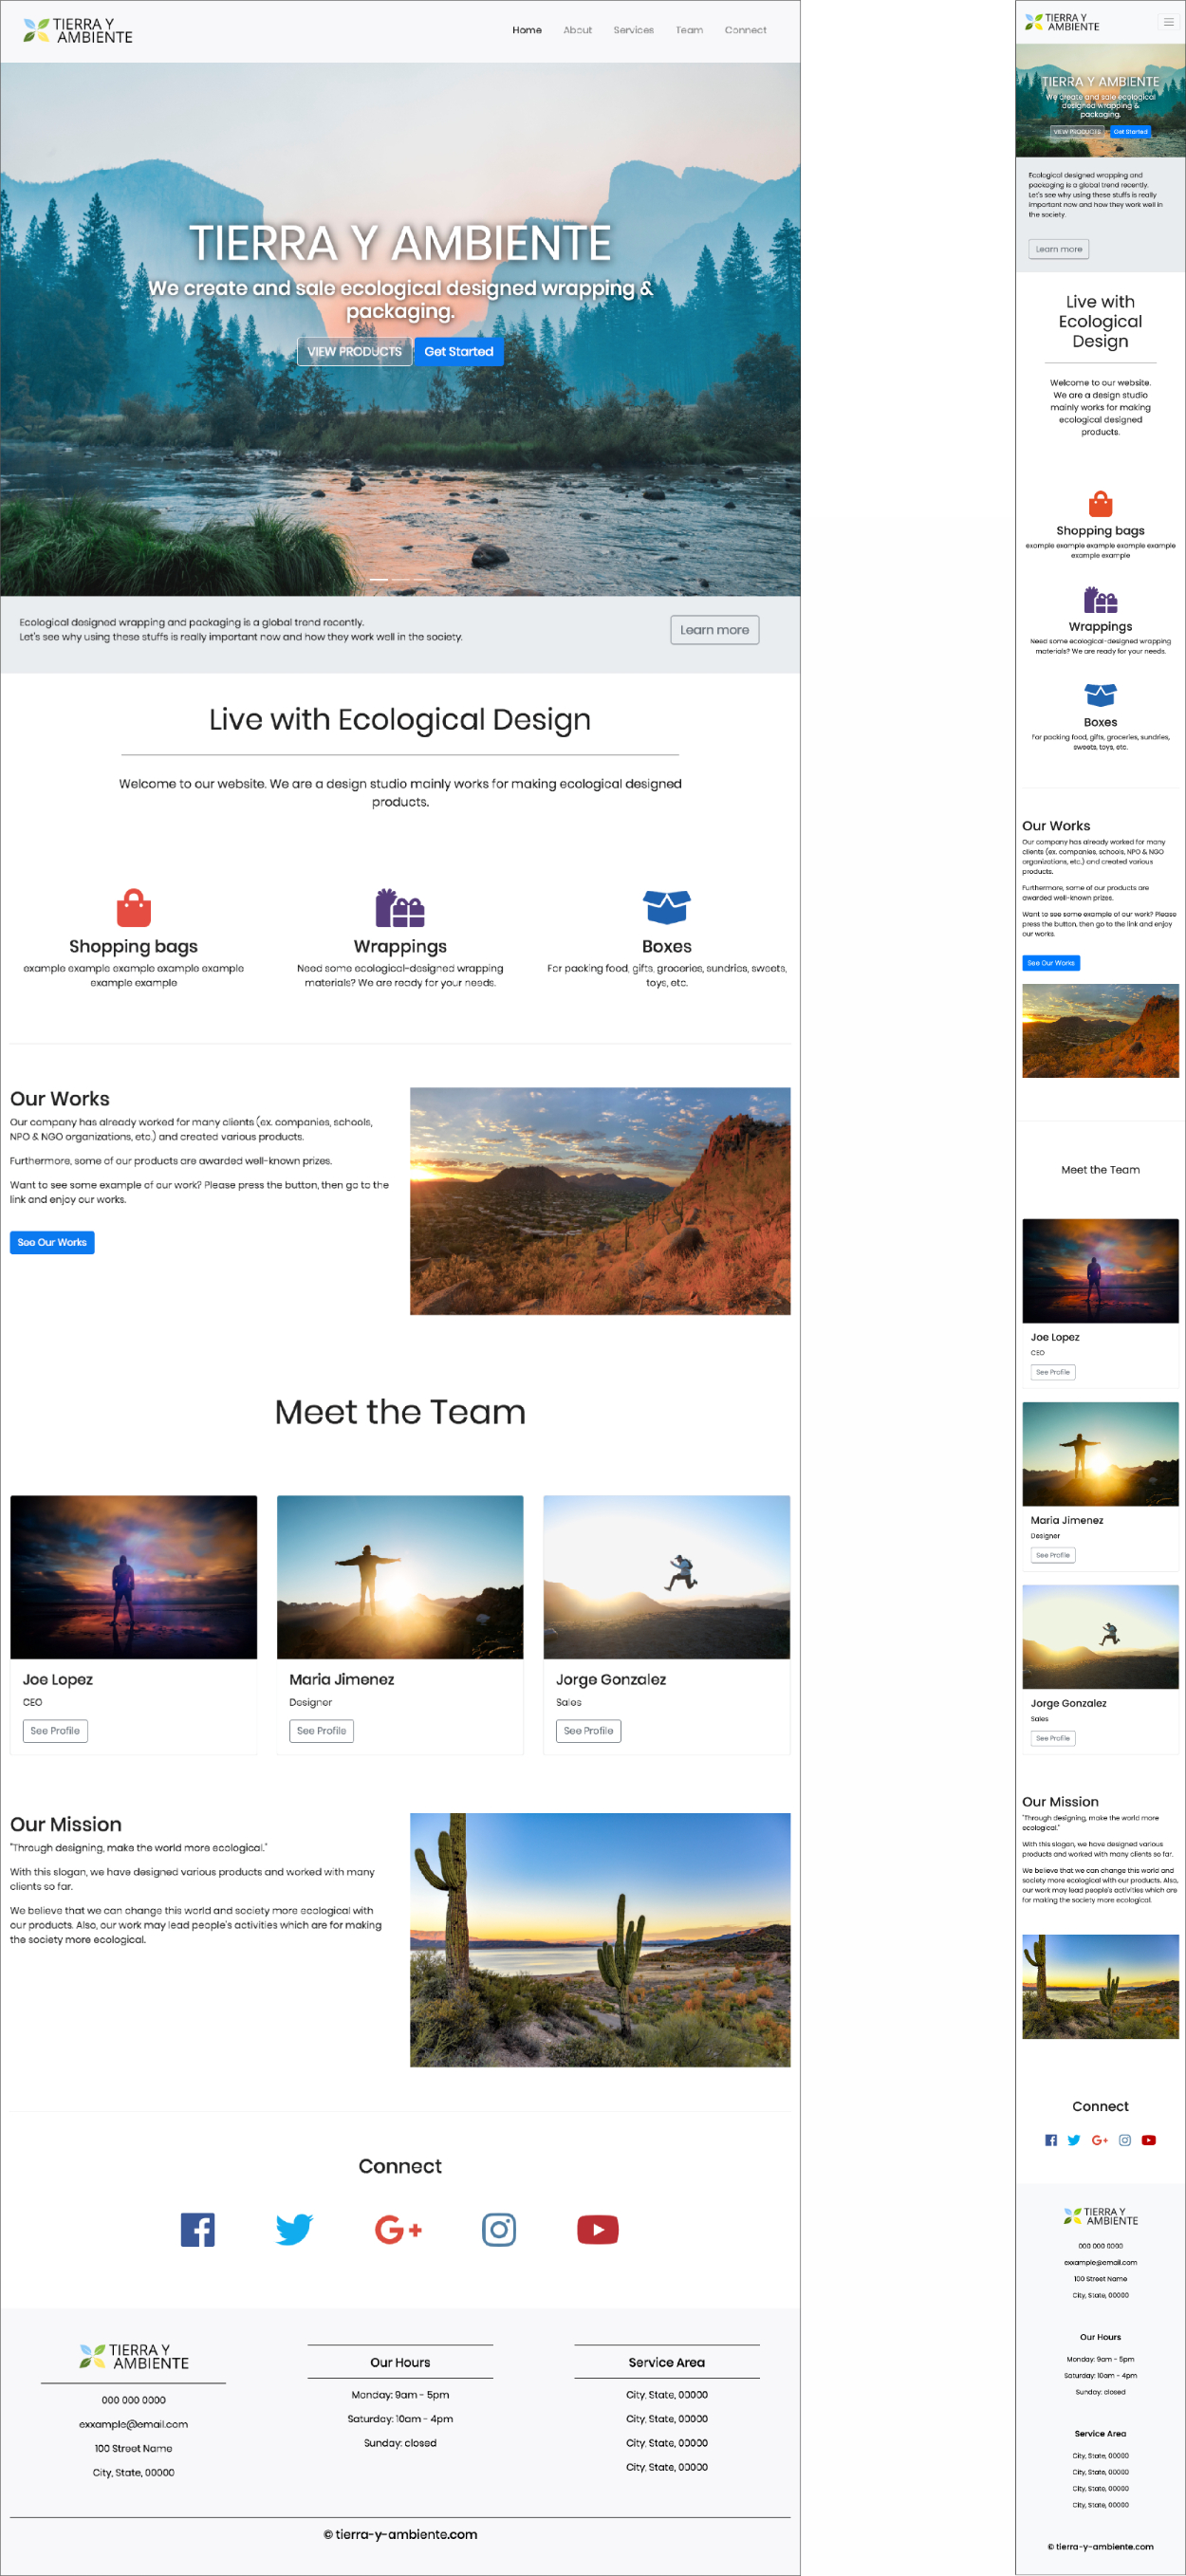Go to Services in the top navigation
The height and width of the screenshot is (2576, 1186).
click(x=633, y=30)
